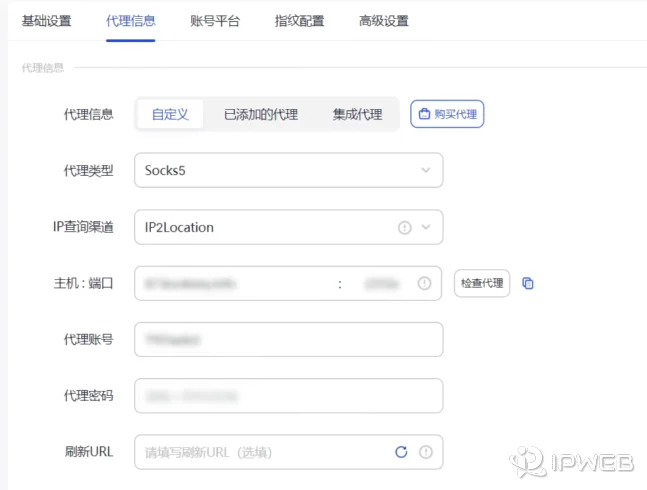This screenshot has width=647, height=490.
Task: Focus the 代理账号 input field
Action: (288, 339)
